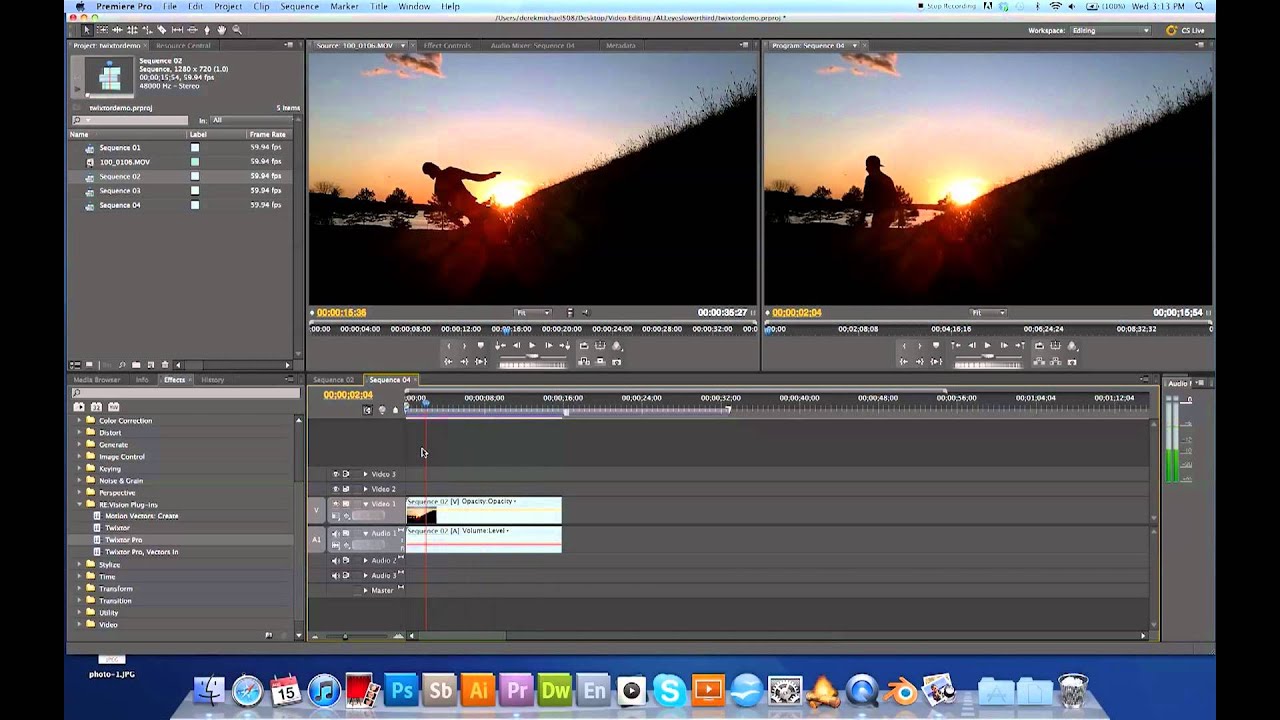The height and width of the screenshot is (720, 1280).
Task: Collapse the RE:Vision Plug-ins folder
Action: 79,505
